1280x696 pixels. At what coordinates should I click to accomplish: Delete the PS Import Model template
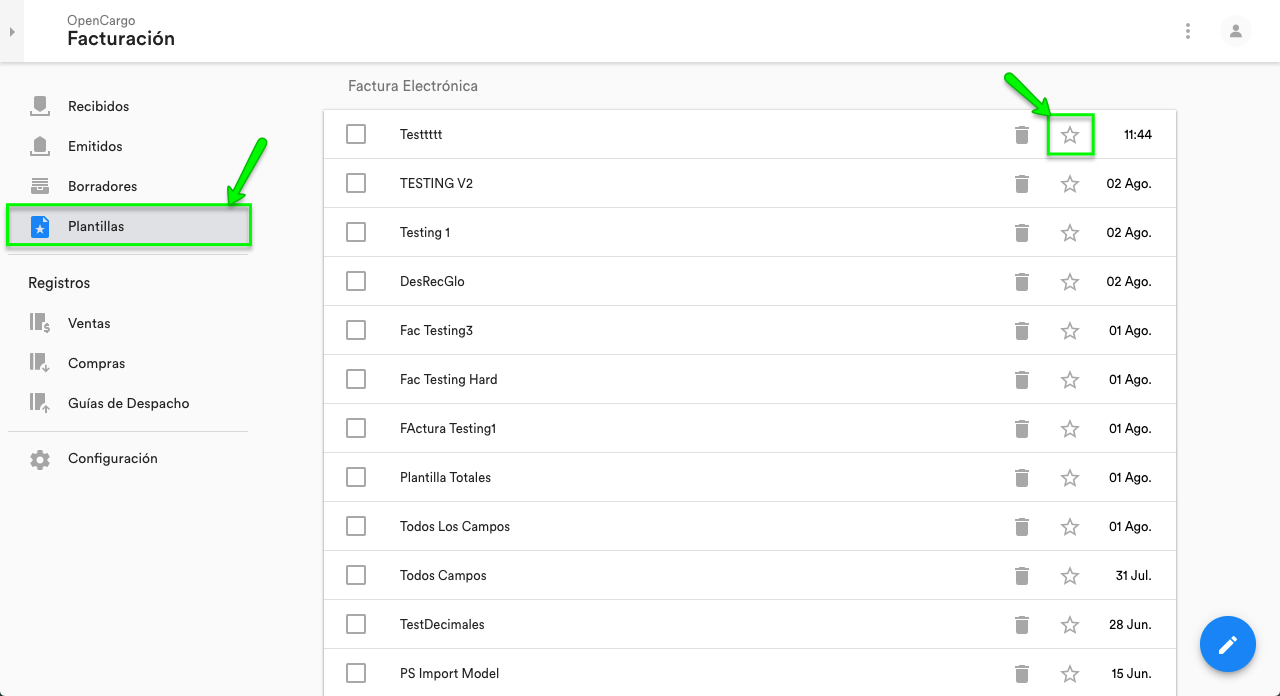point(1021,674)
